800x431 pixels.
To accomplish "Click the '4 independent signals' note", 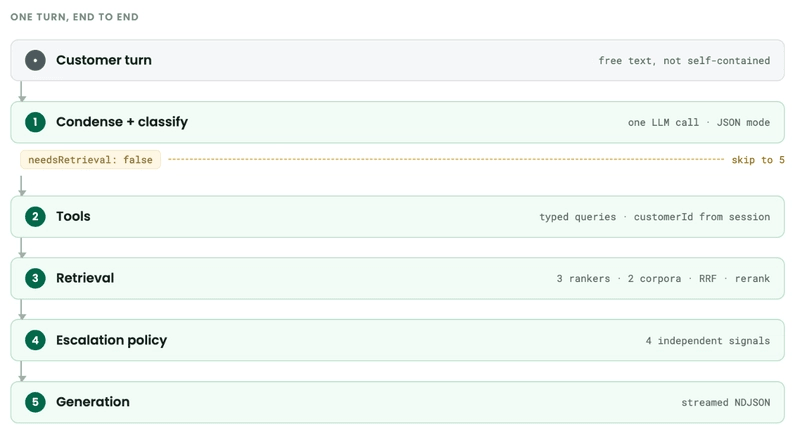I will (708, 341).
